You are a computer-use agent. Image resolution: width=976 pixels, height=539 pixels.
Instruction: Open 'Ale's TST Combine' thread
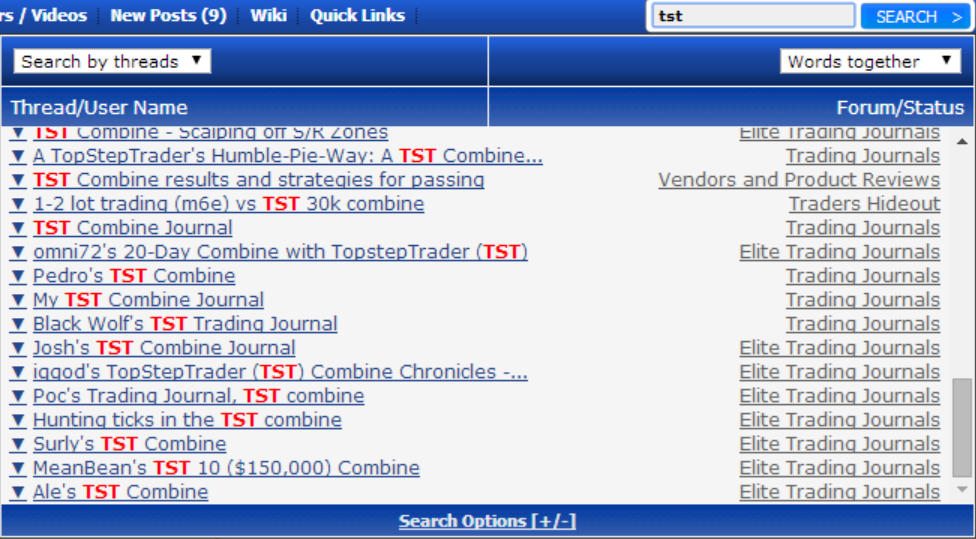(x=120, y=492)
